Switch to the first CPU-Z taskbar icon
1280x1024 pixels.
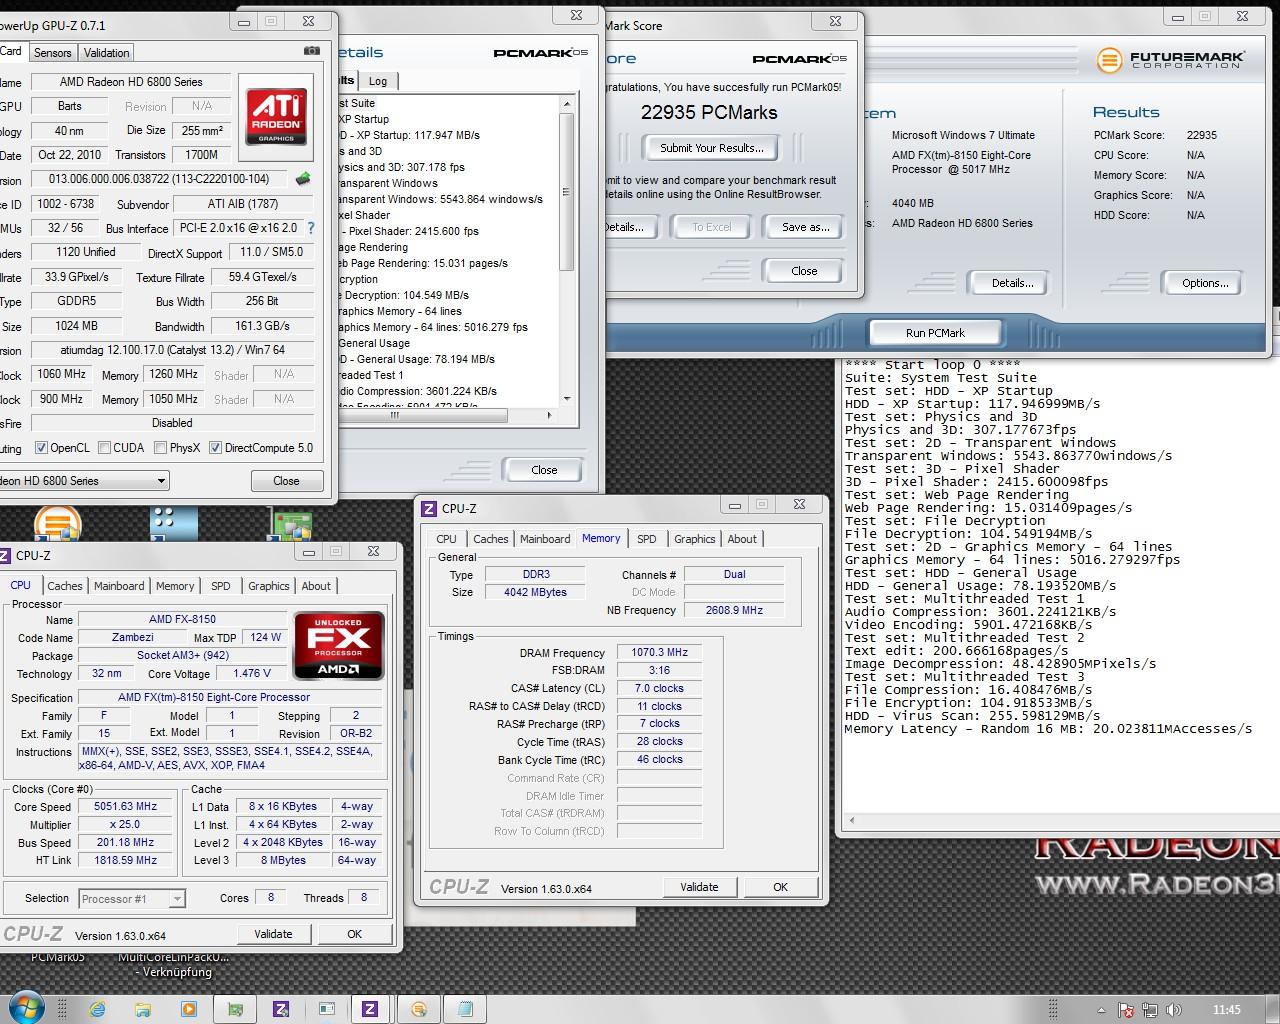pos(281,1009)
